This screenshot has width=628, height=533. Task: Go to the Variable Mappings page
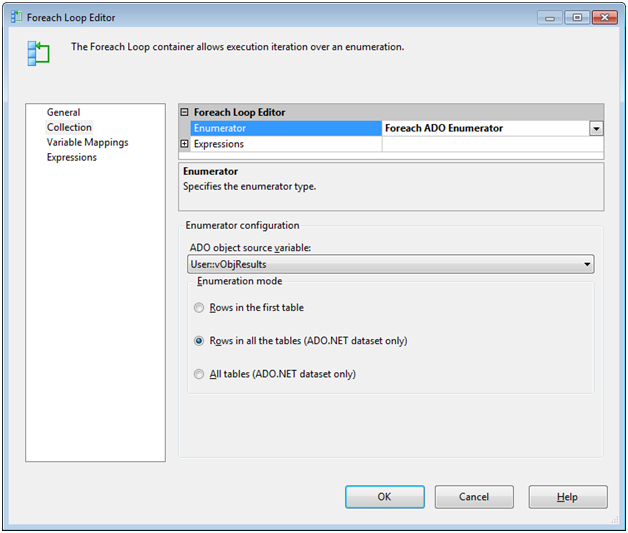tap(87, 142)
